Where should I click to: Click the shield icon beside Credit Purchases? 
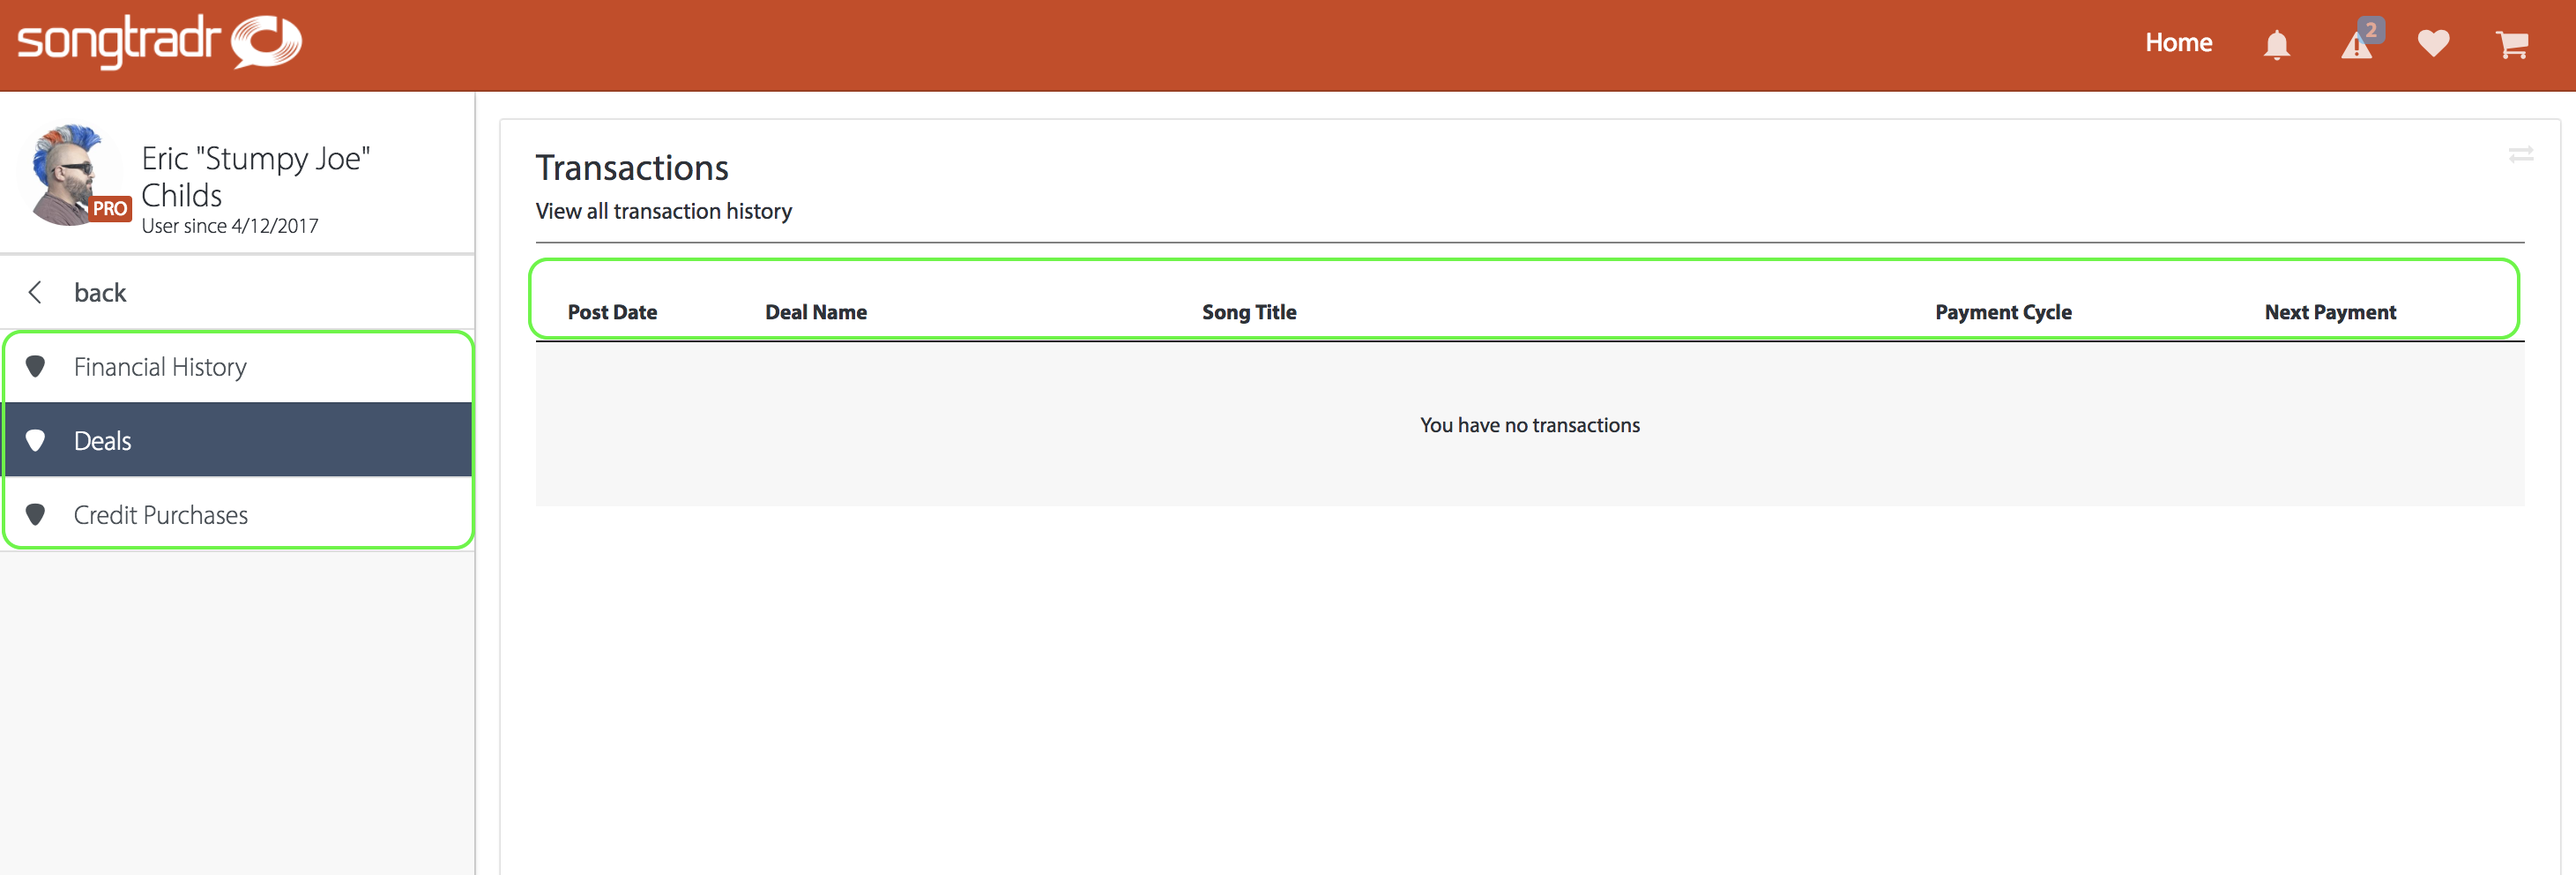pos(35,514)
